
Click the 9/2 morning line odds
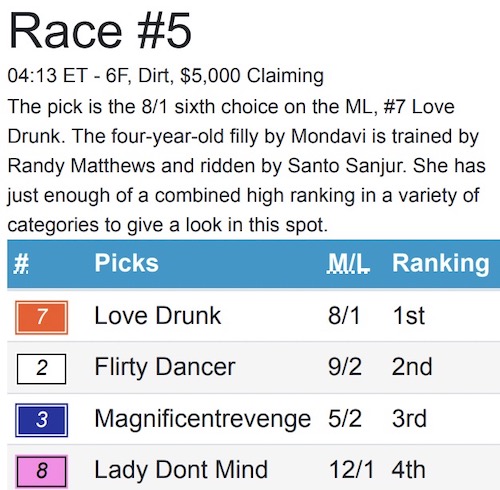click(345, 367)
